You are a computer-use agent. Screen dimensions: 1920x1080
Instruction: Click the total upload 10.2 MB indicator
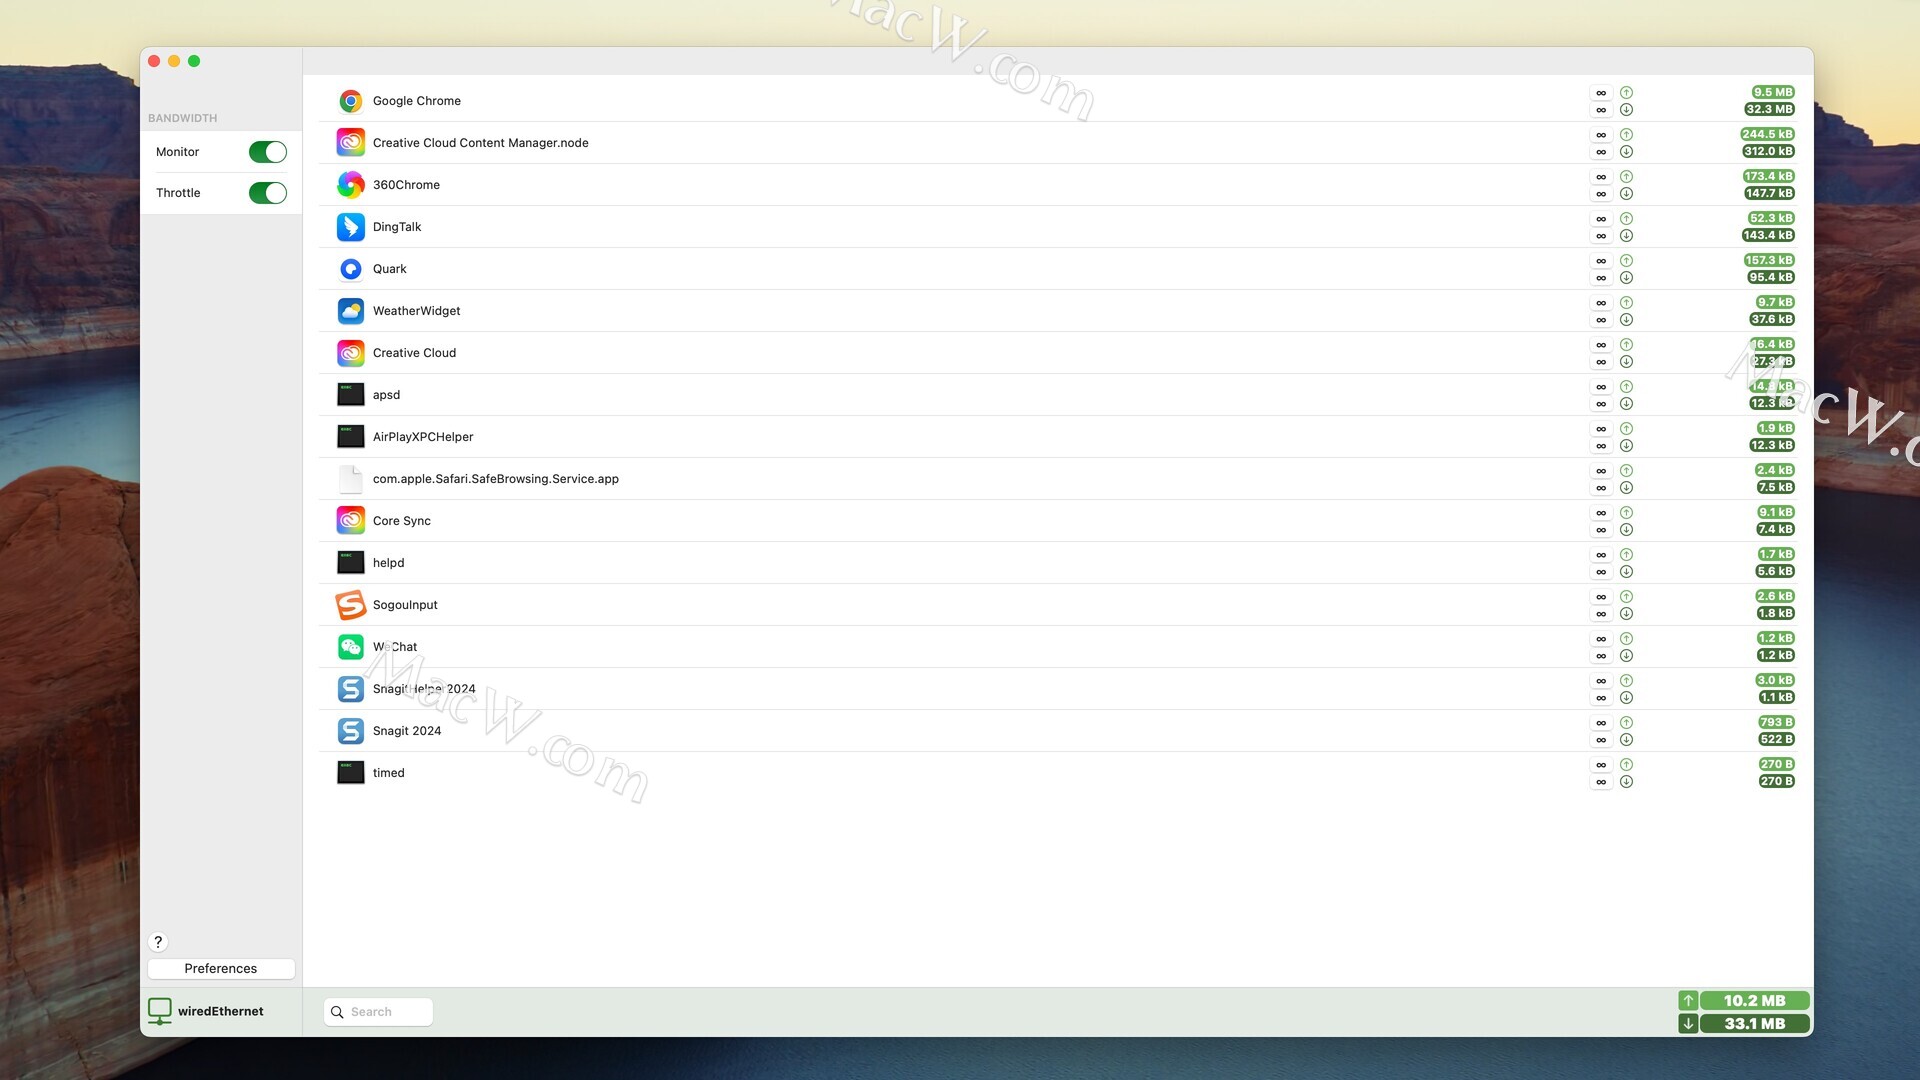click(1753, 1000)
